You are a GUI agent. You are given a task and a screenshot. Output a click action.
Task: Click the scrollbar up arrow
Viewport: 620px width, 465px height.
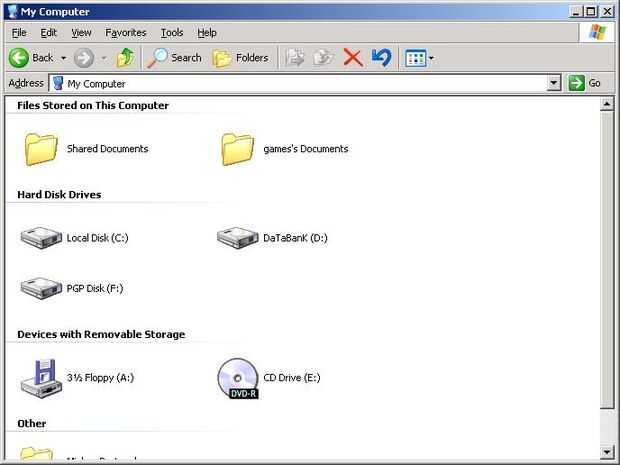607,104
